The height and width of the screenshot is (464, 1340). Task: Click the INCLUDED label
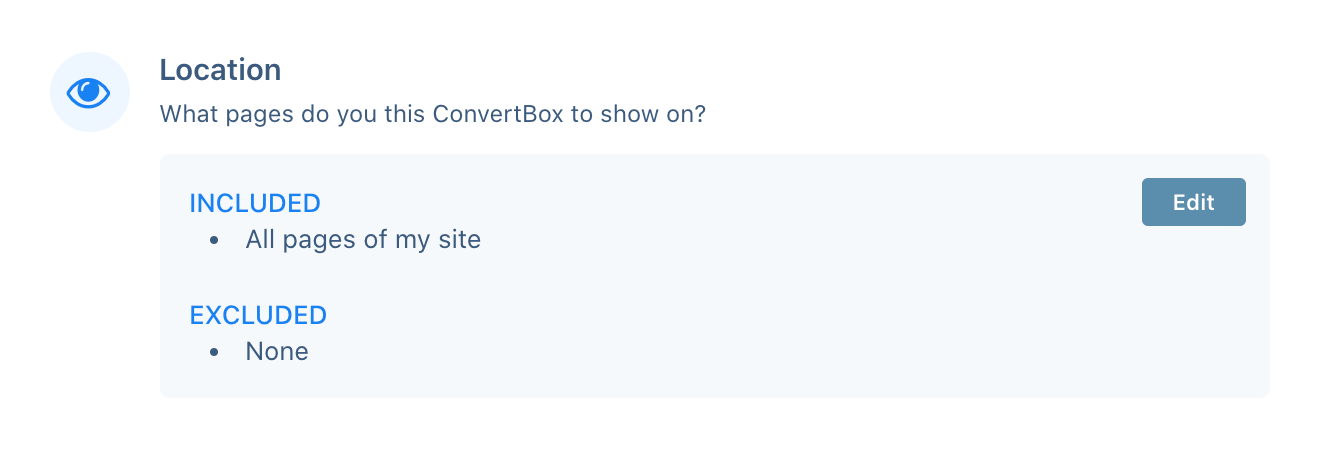(255, 203)
